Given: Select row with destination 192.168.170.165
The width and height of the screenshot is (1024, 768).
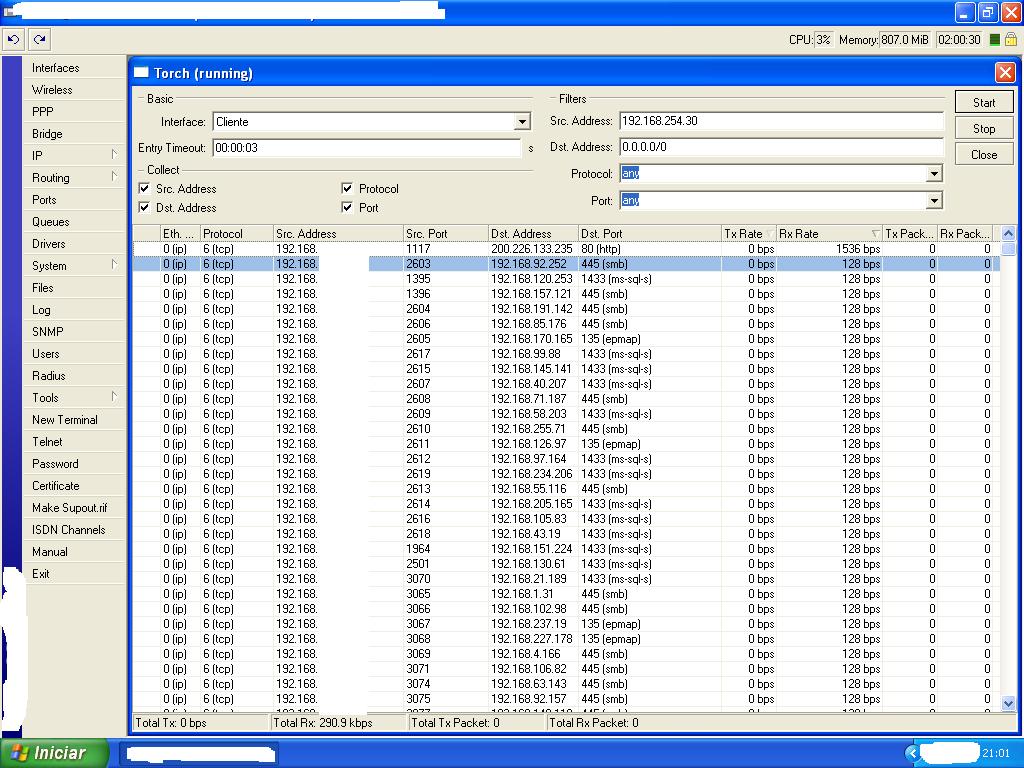Looking at the screenshot, I should click(x=566, y=339).
